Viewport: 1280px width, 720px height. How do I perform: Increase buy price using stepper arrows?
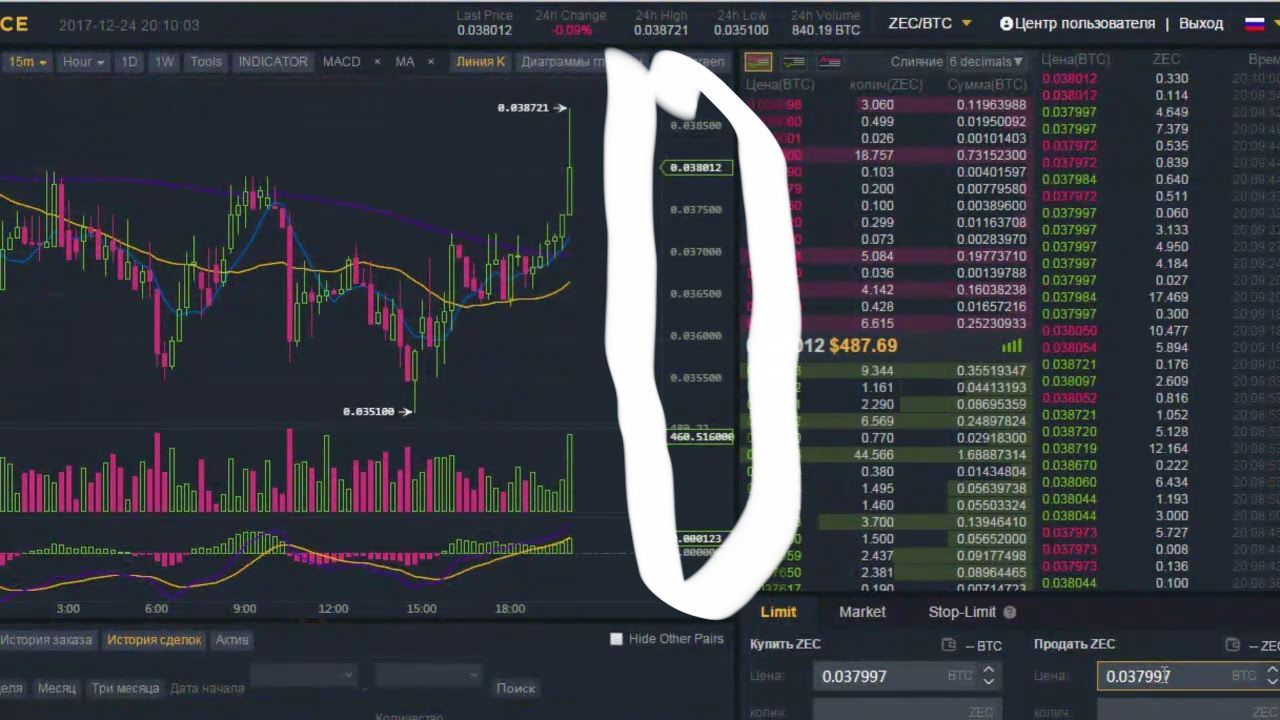click(x=988, y=670)
